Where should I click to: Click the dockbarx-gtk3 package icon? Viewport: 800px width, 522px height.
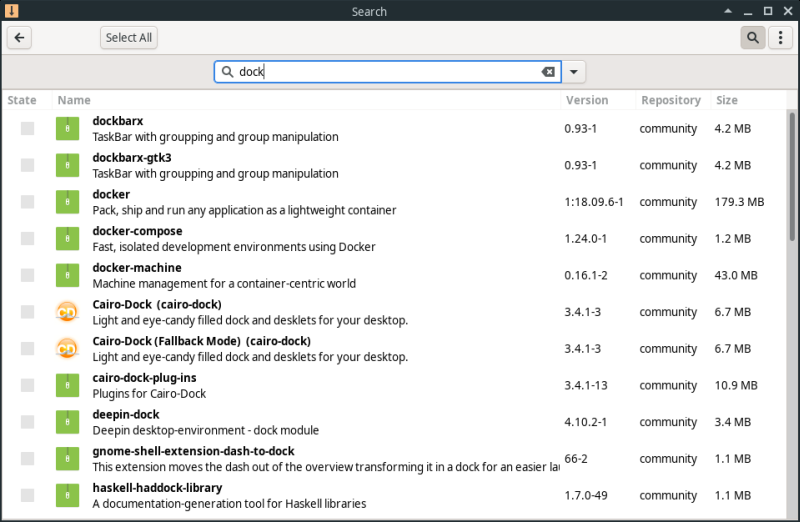(x=67, y=165)
